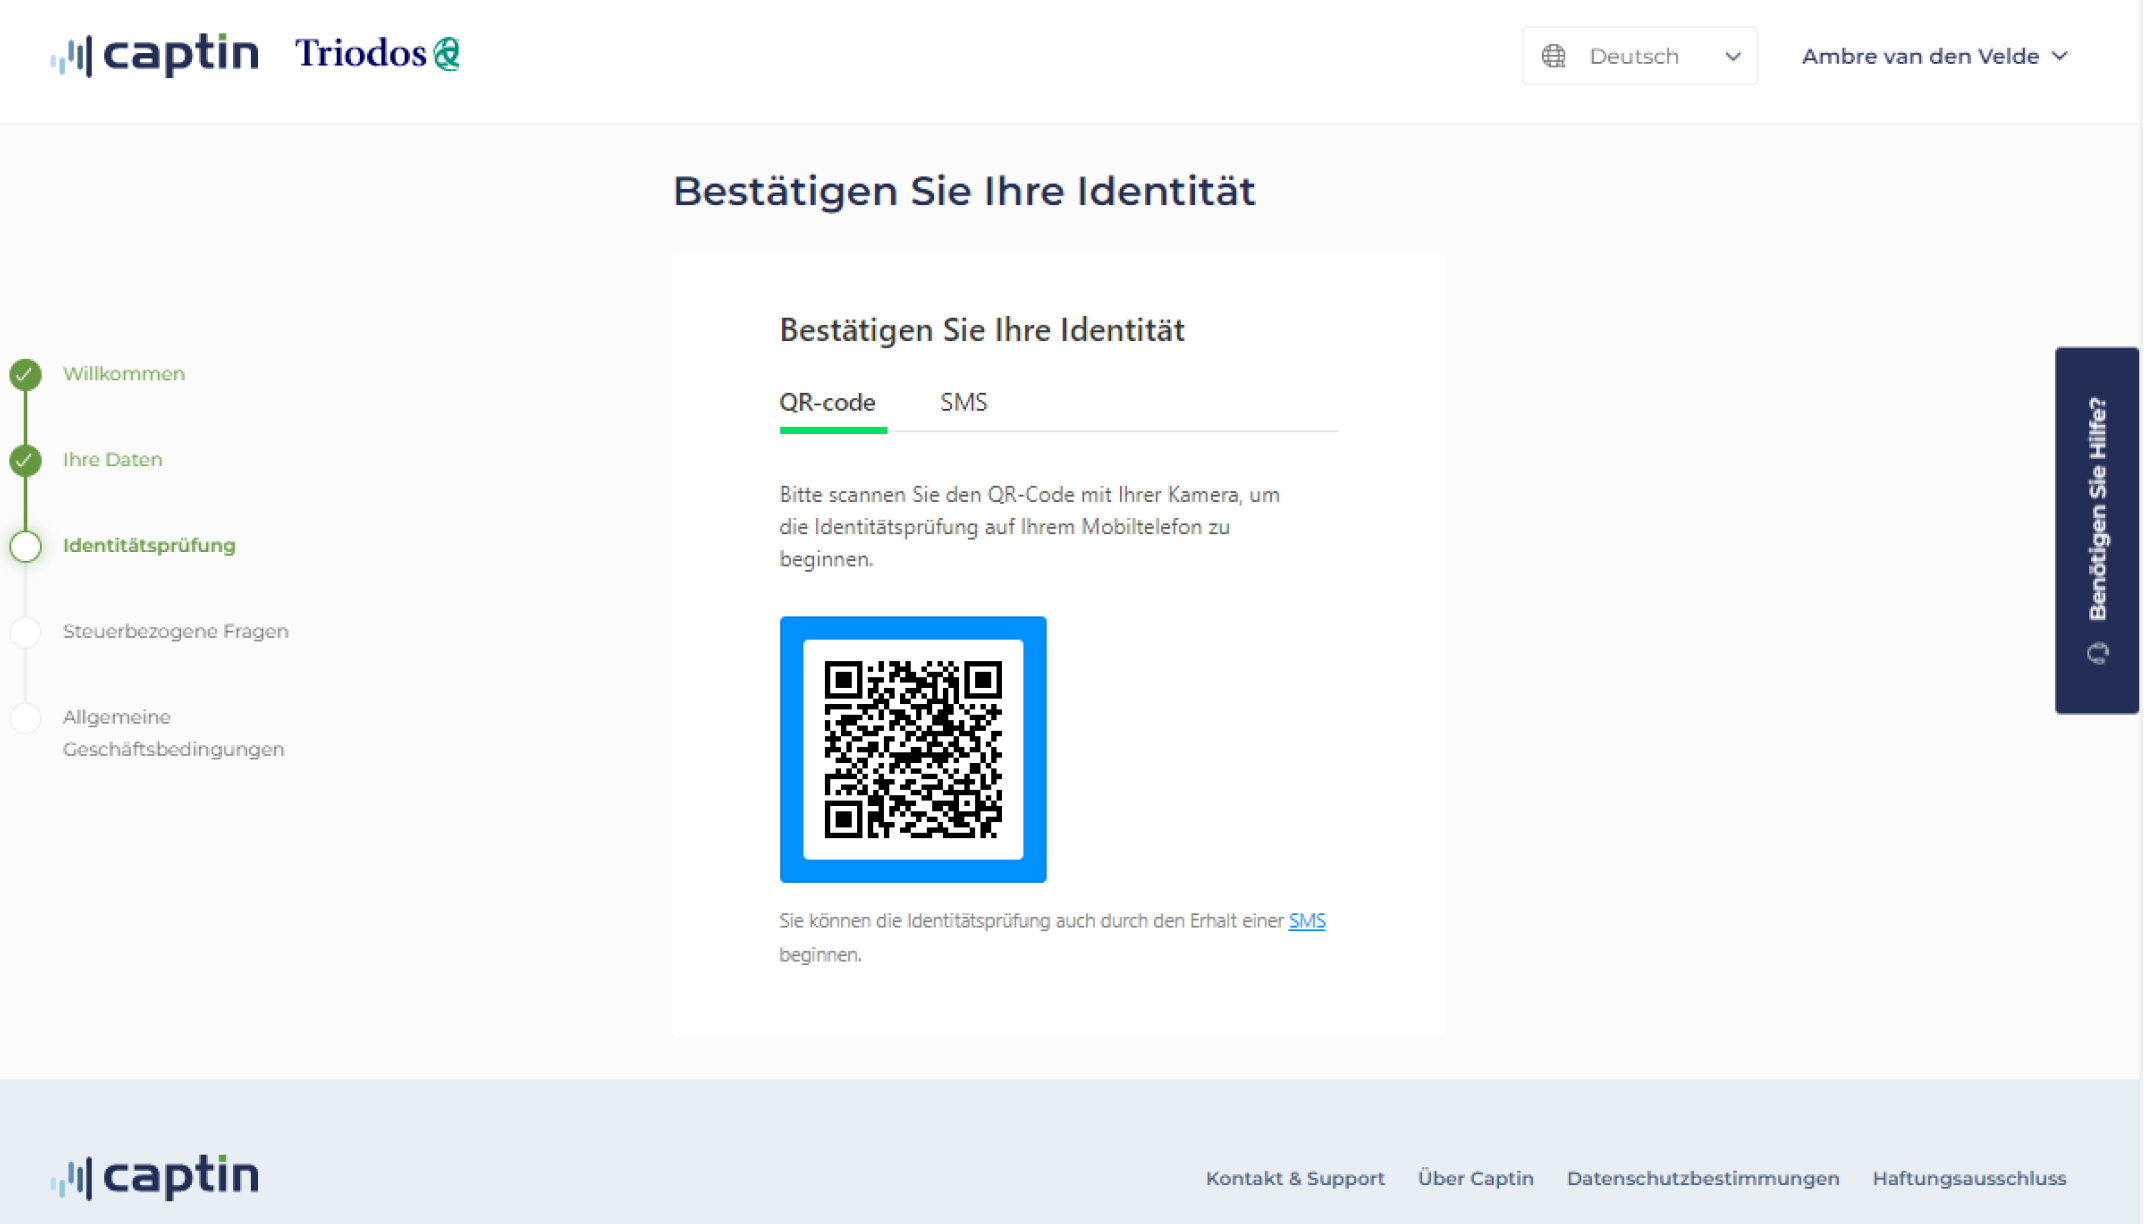
Task: Open the Über Captin footer link
Action: coord(1475,1178)
